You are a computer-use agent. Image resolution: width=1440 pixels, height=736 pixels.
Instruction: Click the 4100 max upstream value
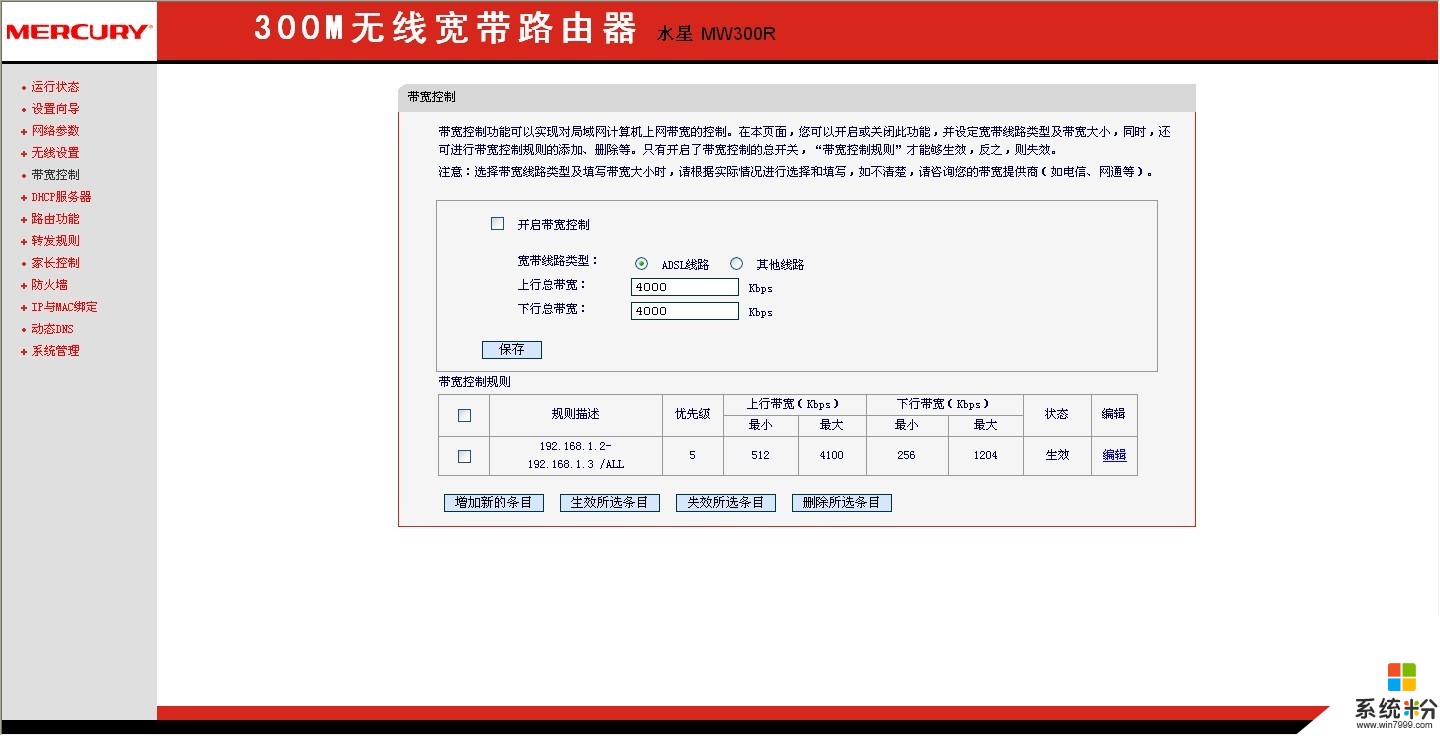pyautogui.click(x=831, y=455)
